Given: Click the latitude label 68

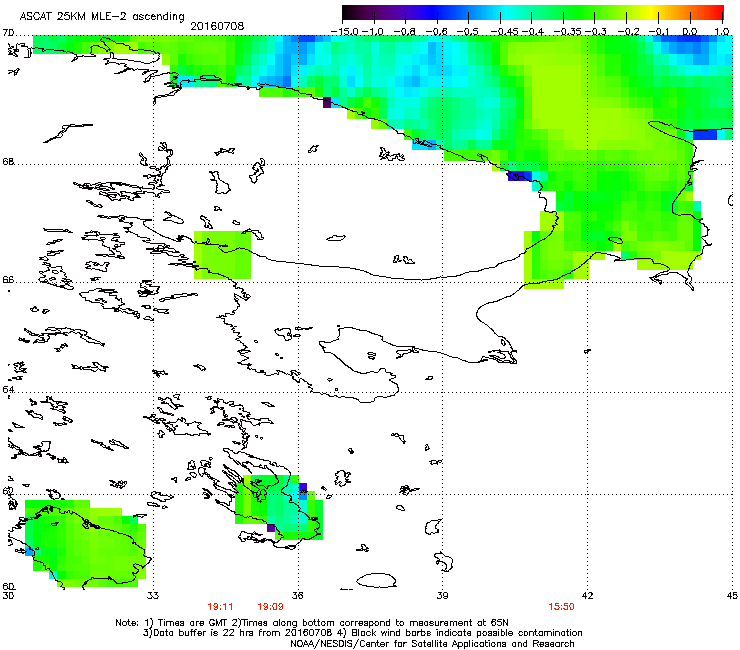Looking at the screenshot, I should pos(8,162).
